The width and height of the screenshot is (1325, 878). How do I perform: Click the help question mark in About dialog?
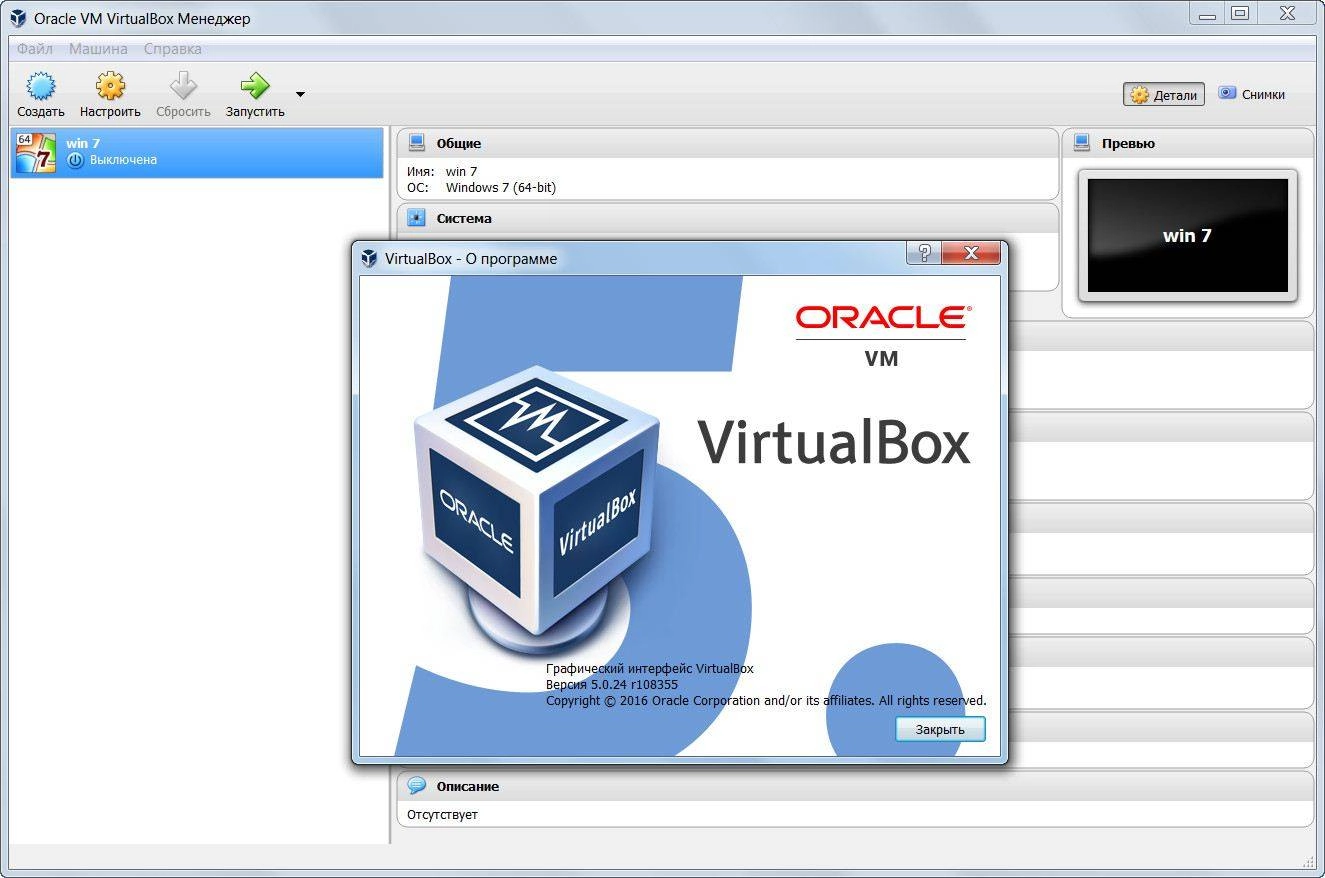pyautogui.click(x=924, y=252)
